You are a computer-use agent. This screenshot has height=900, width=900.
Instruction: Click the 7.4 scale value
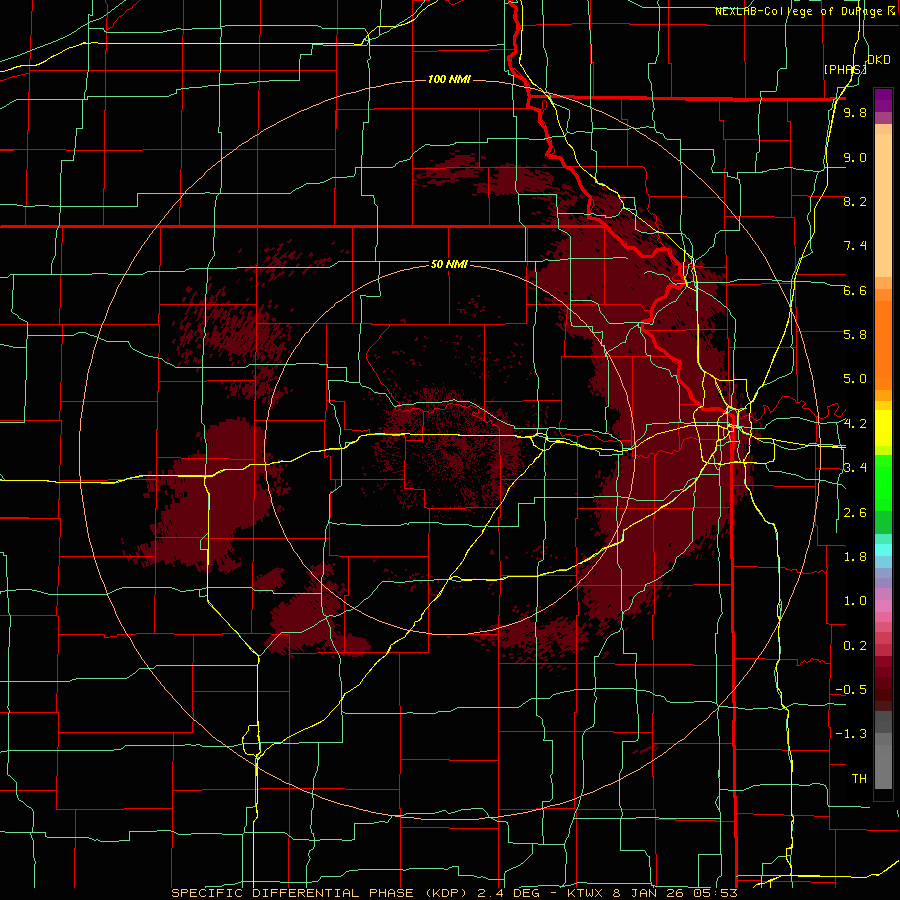point(855,246)
